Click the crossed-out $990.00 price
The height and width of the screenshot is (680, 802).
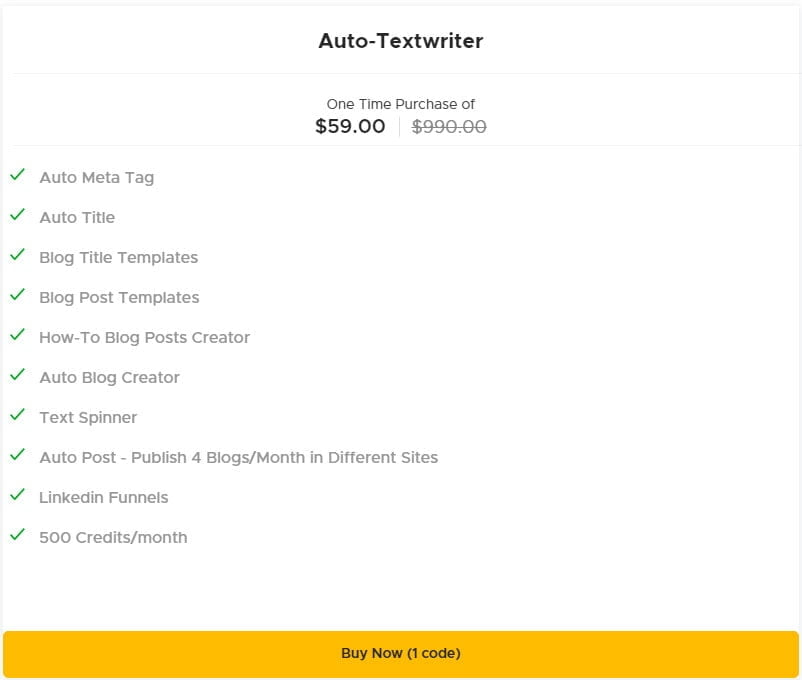[x=448, y=127]
